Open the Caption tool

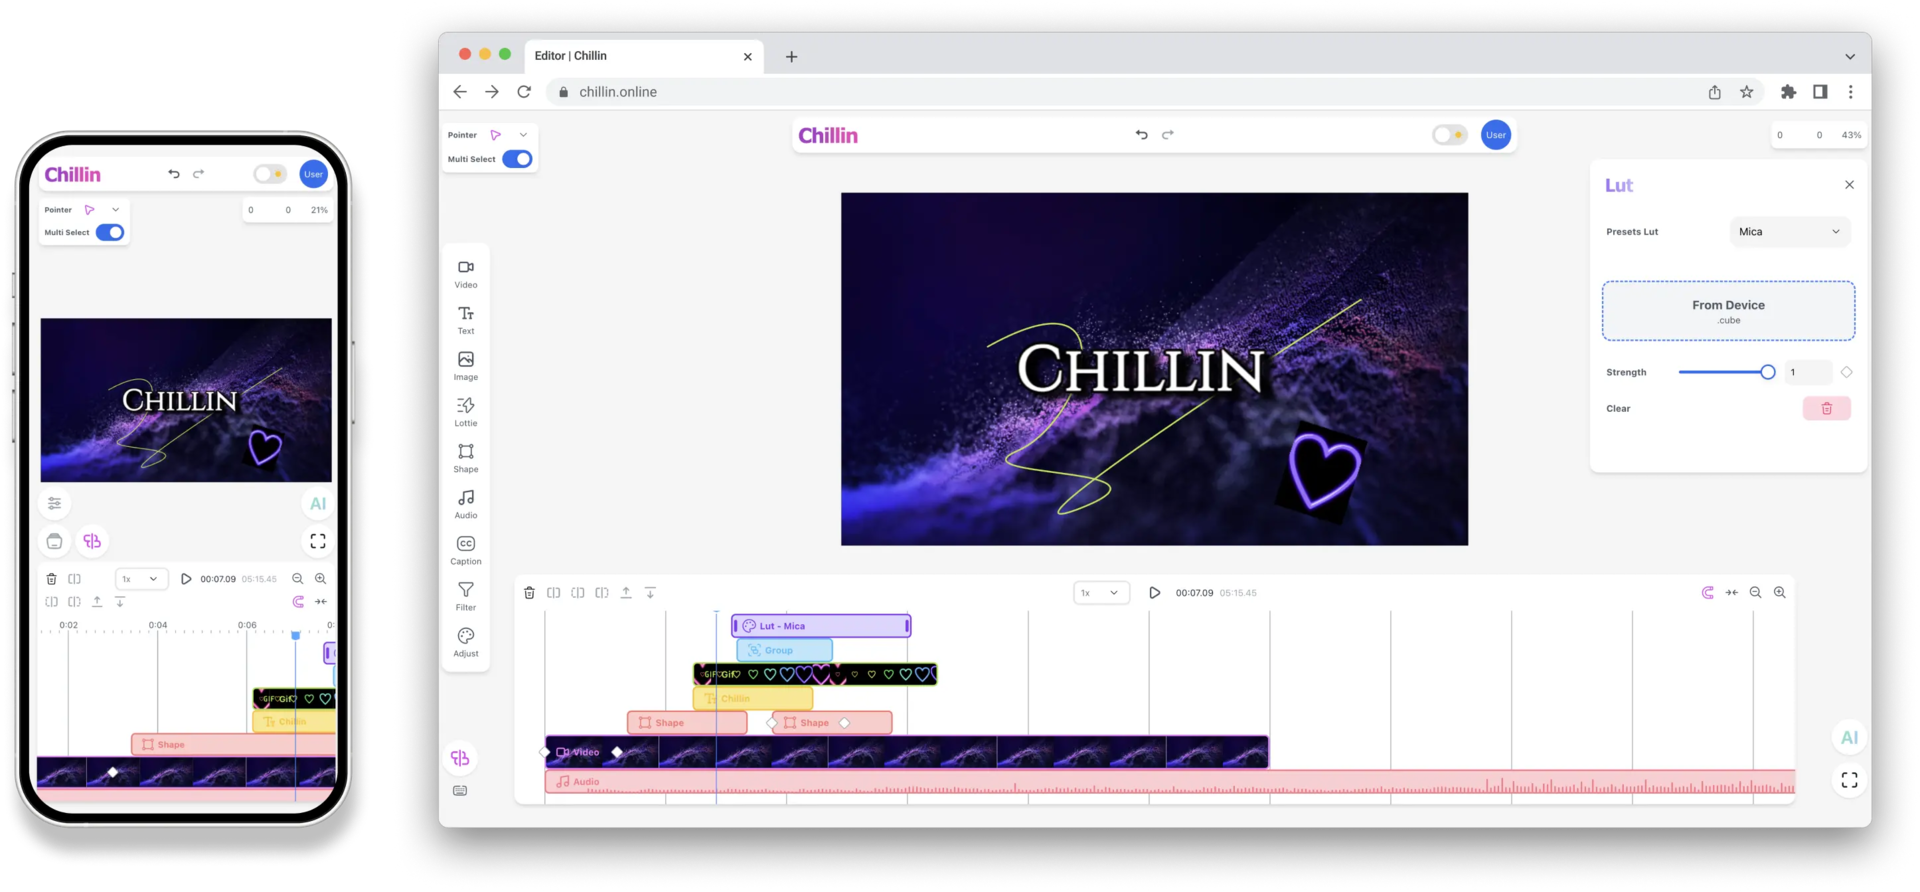coord(466,548)
